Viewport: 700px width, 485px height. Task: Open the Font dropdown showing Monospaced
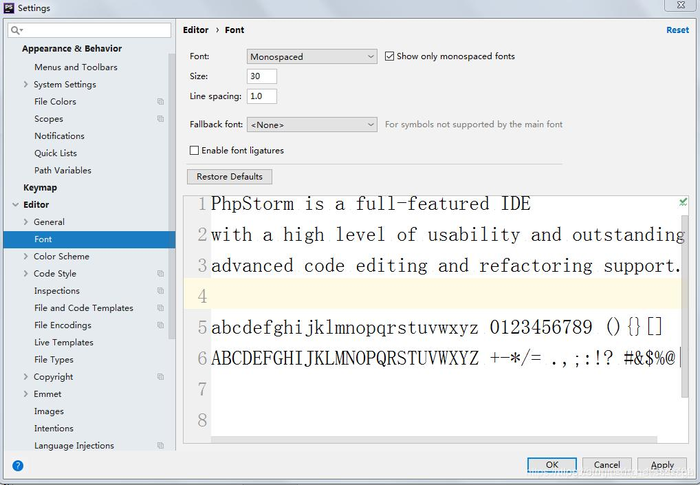[x=312, y=57]
